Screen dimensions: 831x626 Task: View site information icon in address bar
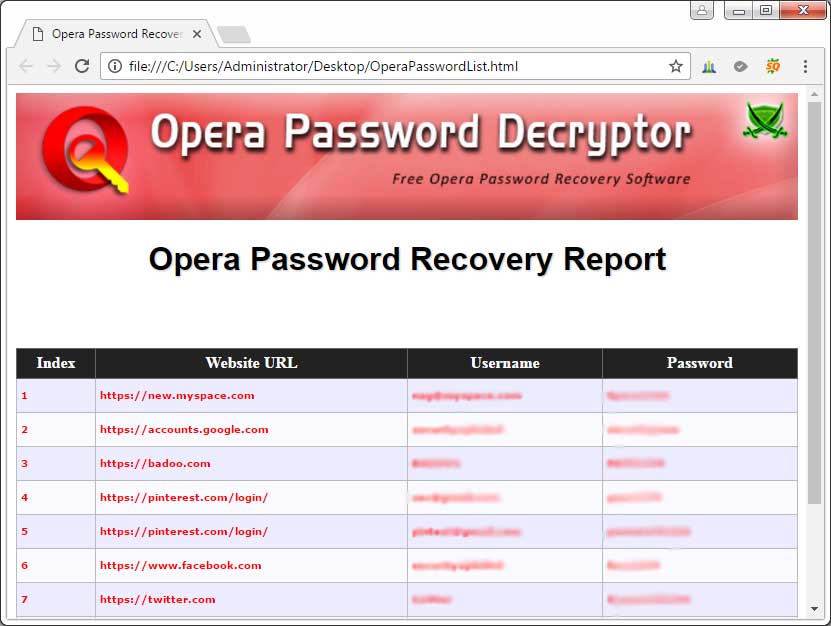115,67
